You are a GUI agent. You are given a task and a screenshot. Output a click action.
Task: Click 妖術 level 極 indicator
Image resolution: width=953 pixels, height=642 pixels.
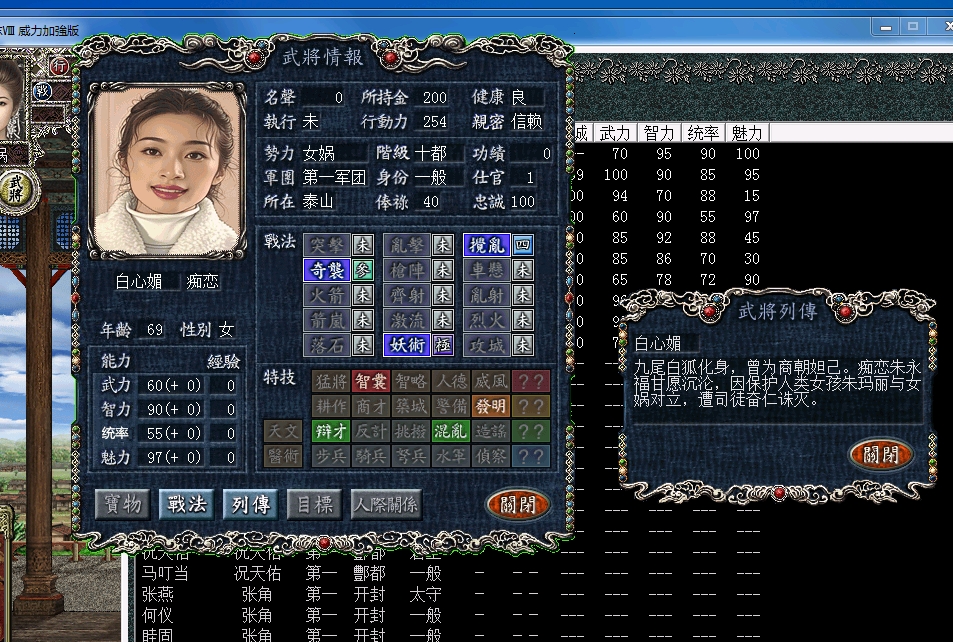tap(443, 345)
